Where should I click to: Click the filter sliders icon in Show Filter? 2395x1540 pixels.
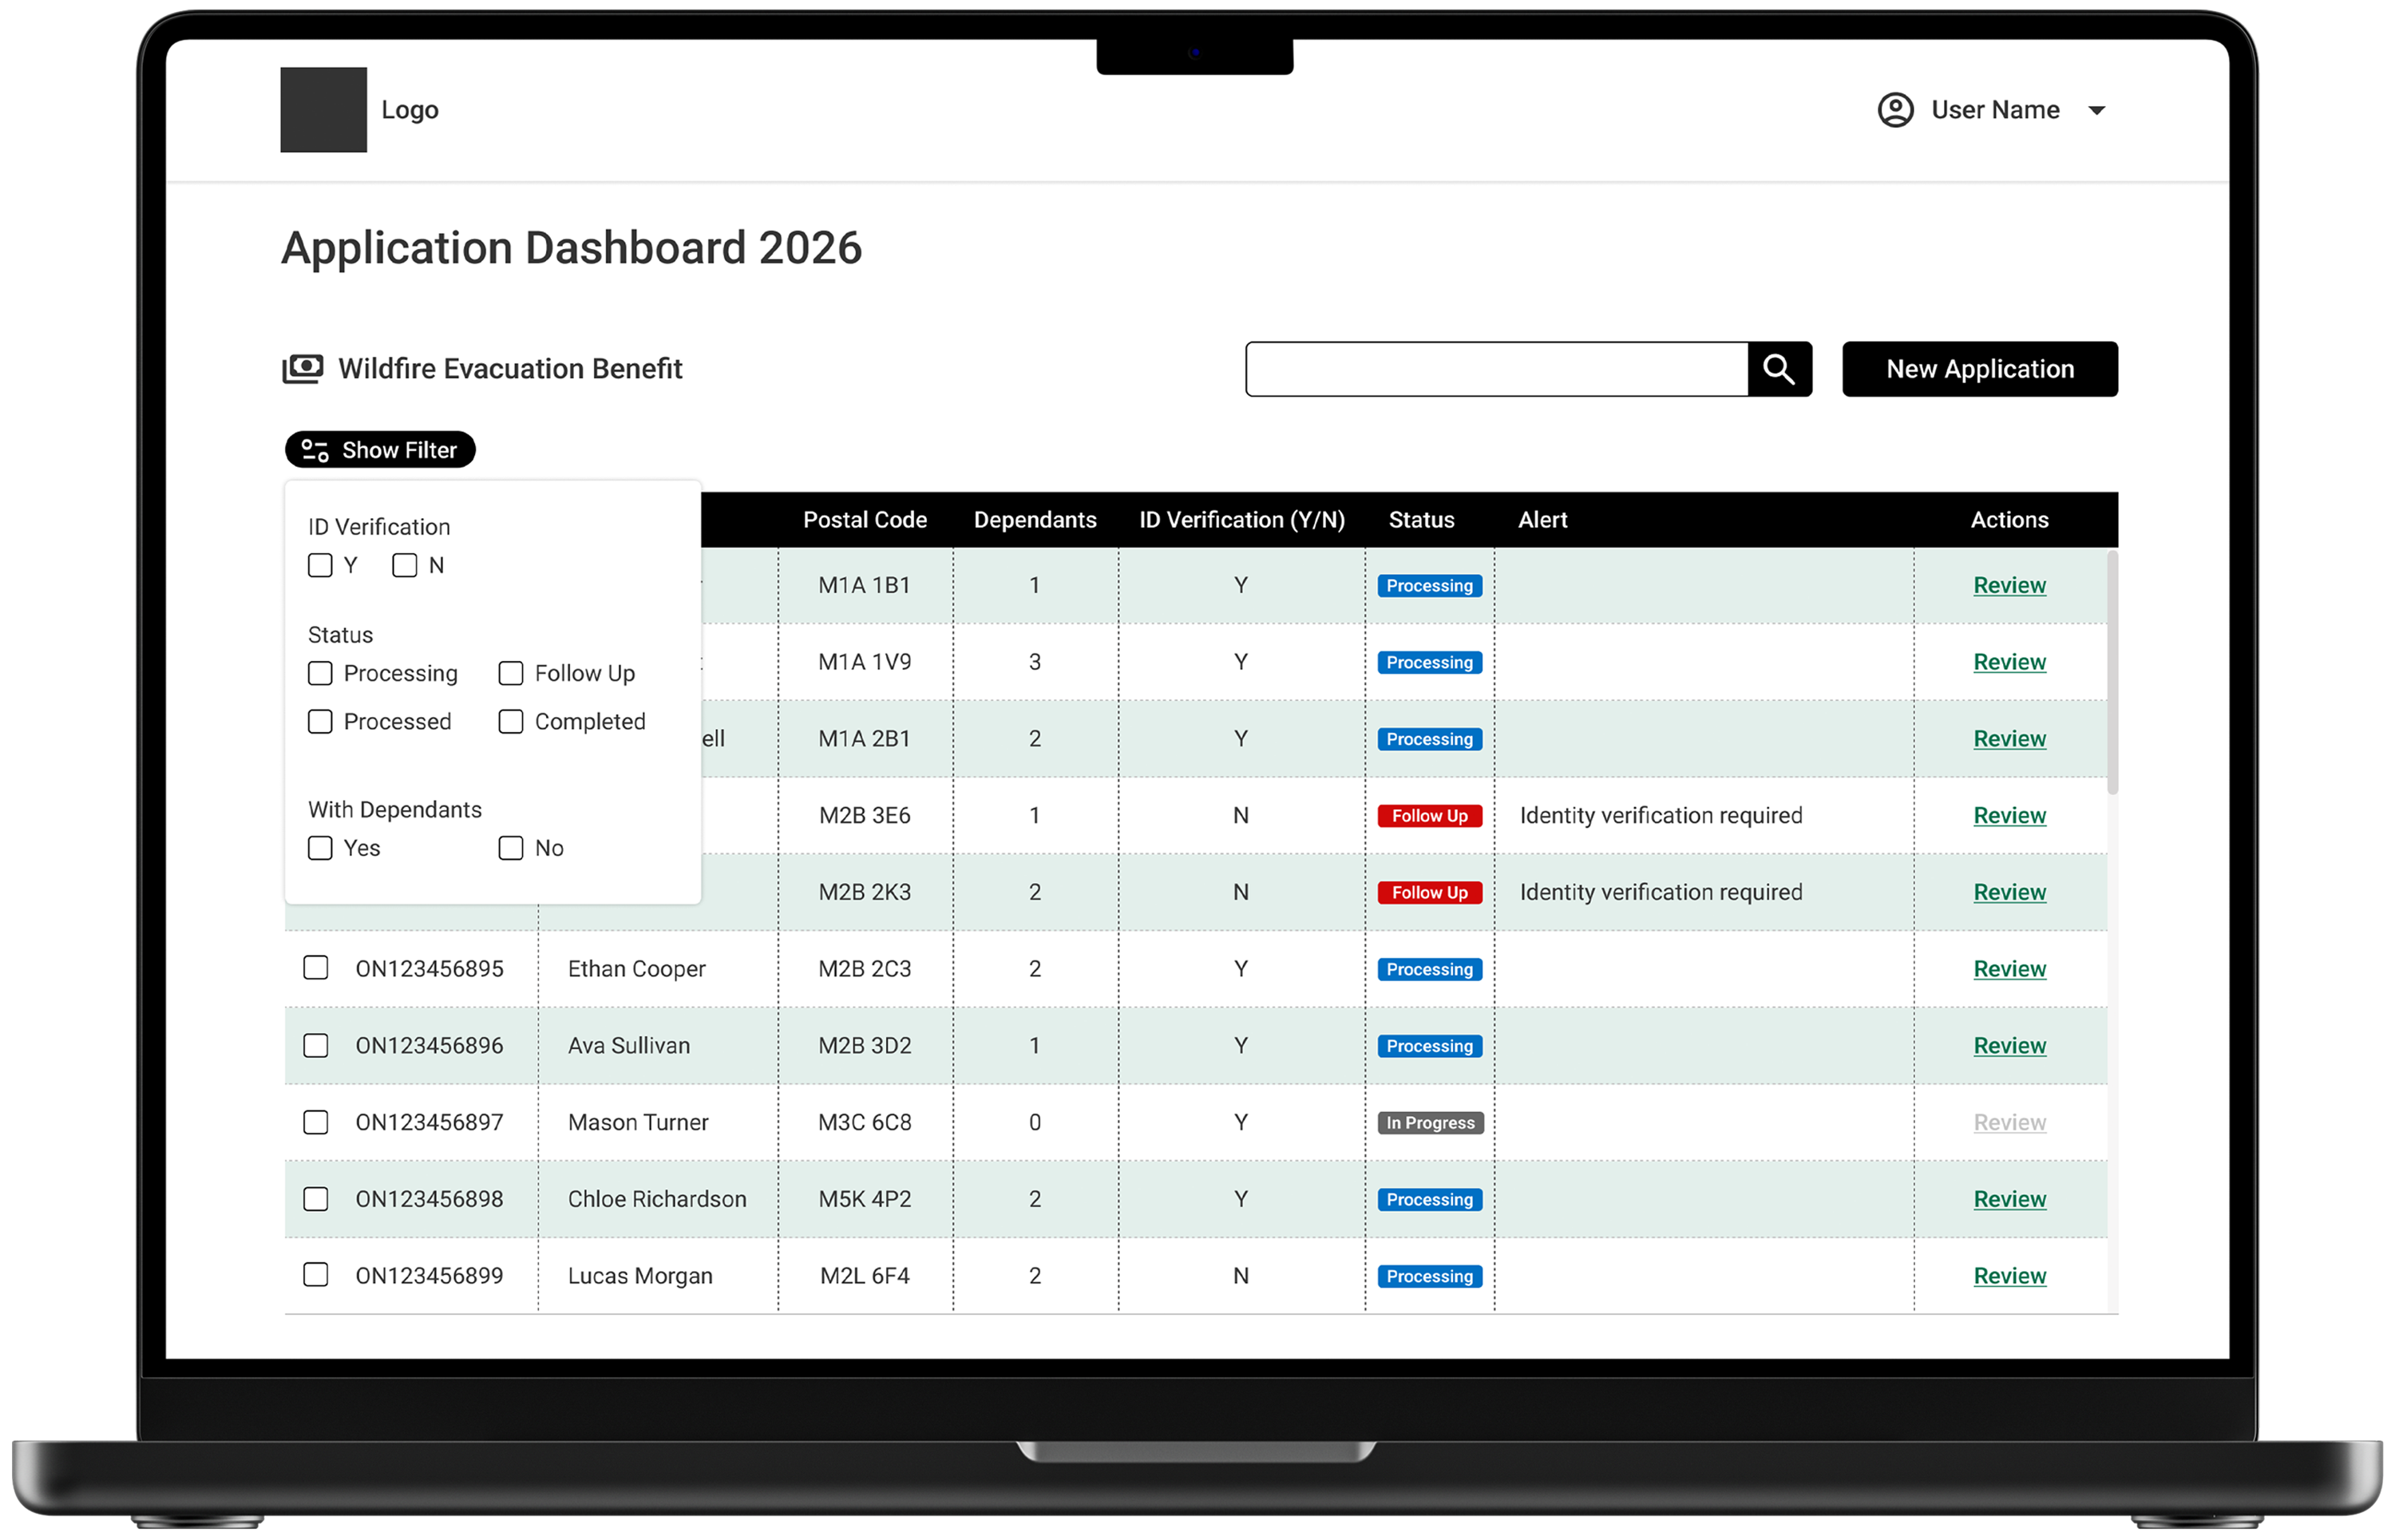click(x=315, y=450)
